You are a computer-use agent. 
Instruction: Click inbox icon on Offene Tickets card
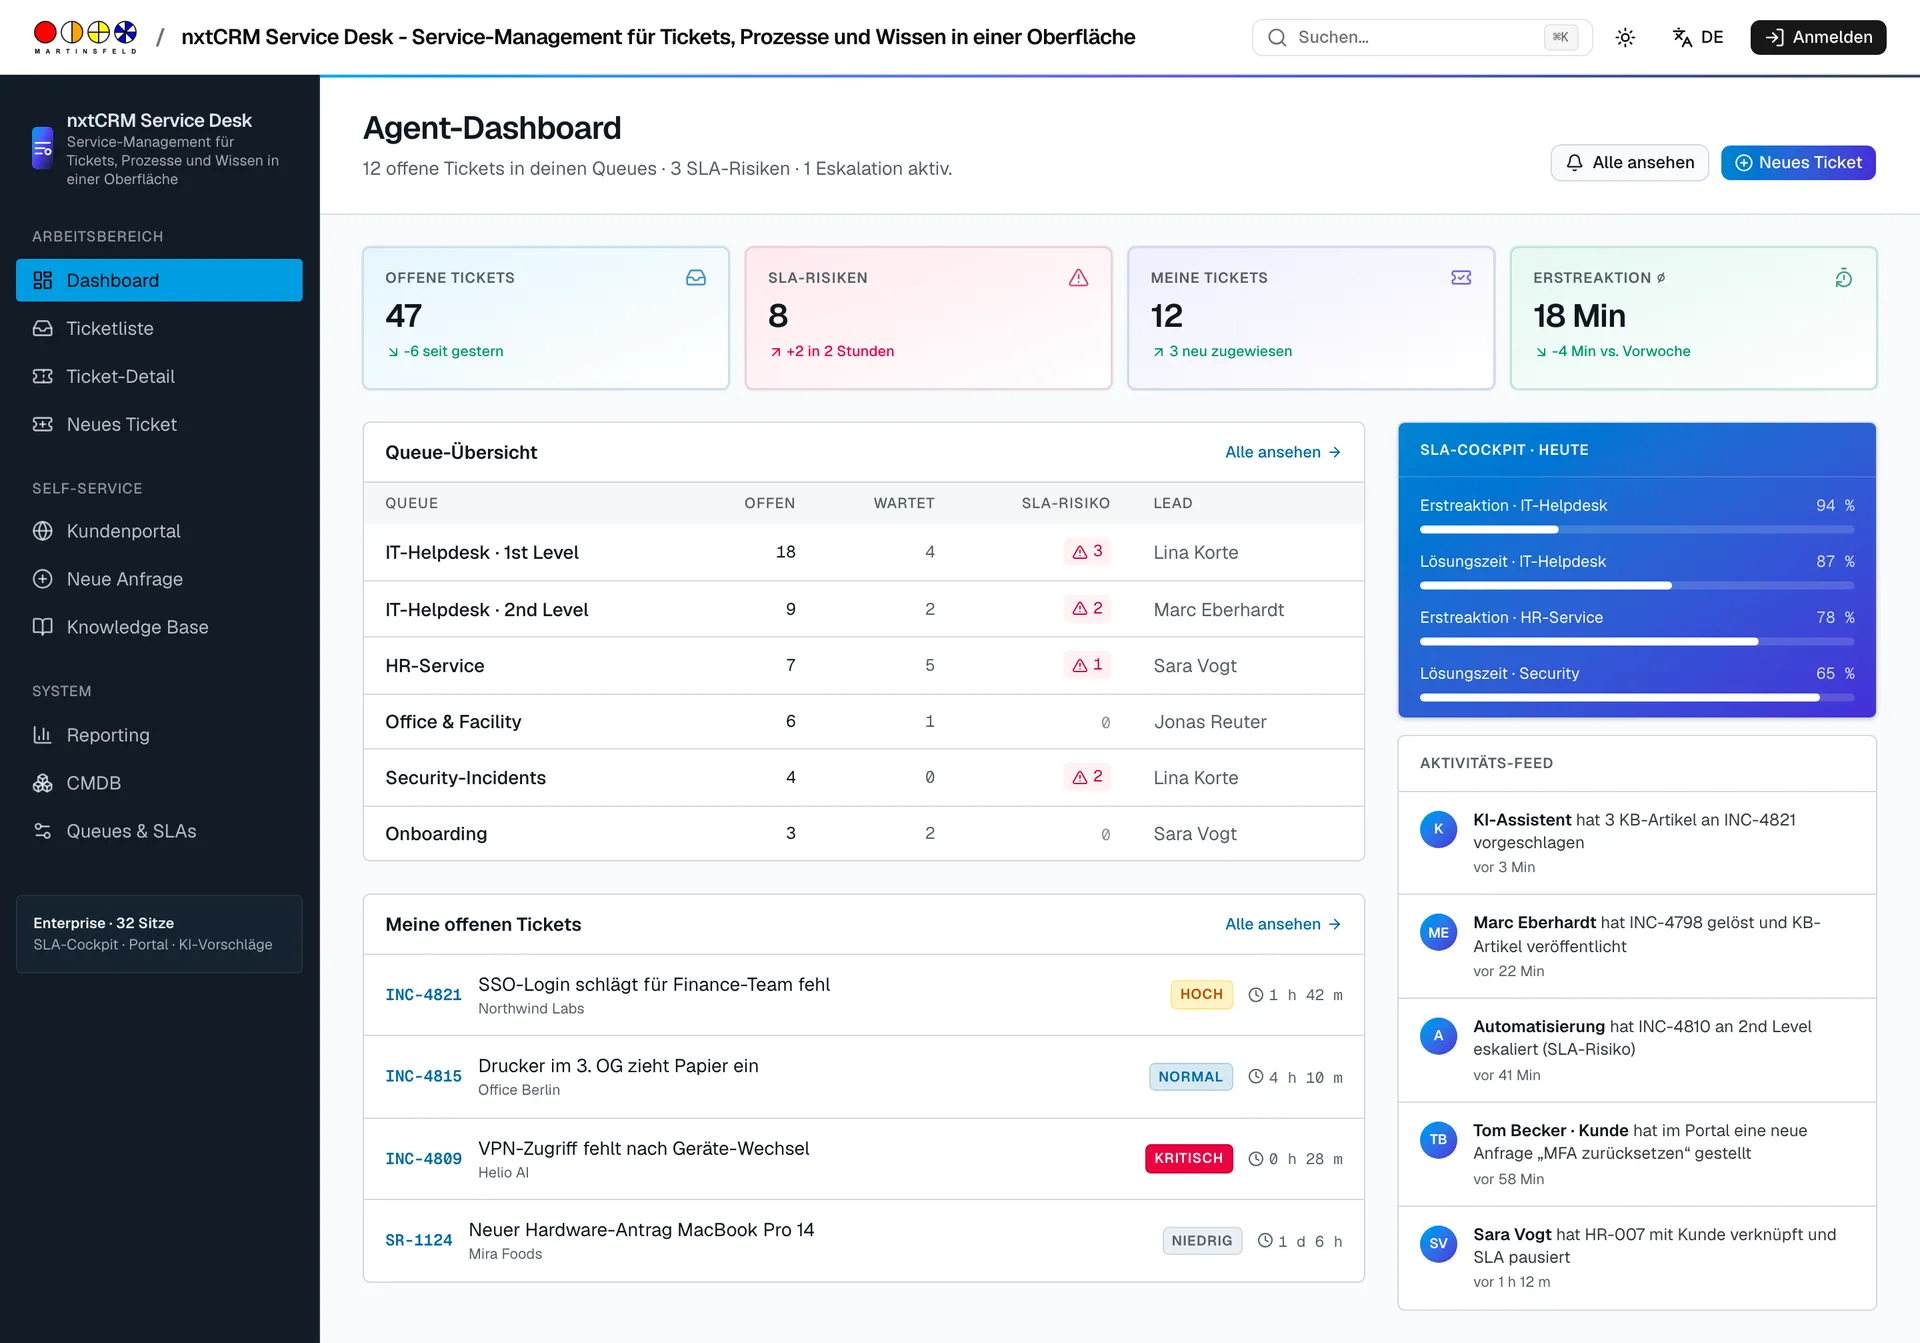point(696,278)
